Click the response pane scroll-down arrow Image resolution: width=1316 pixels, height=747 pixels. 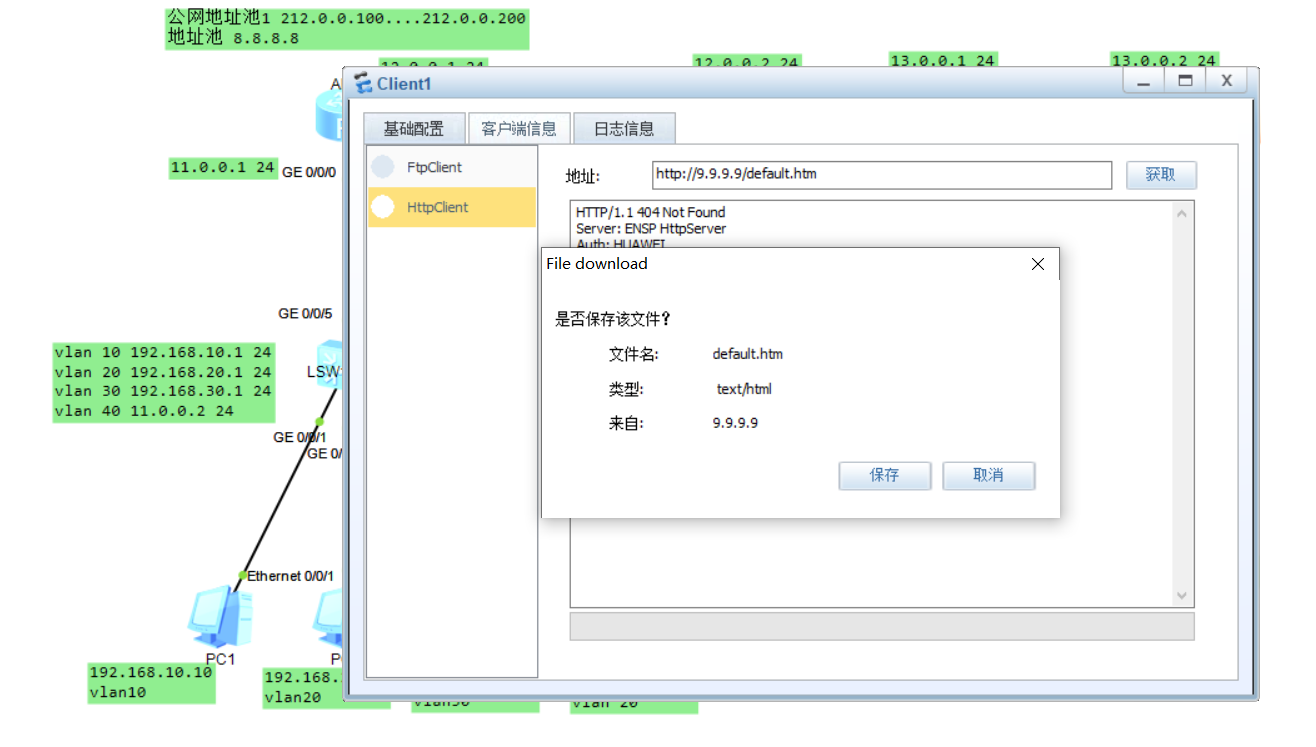[1182, 596]
